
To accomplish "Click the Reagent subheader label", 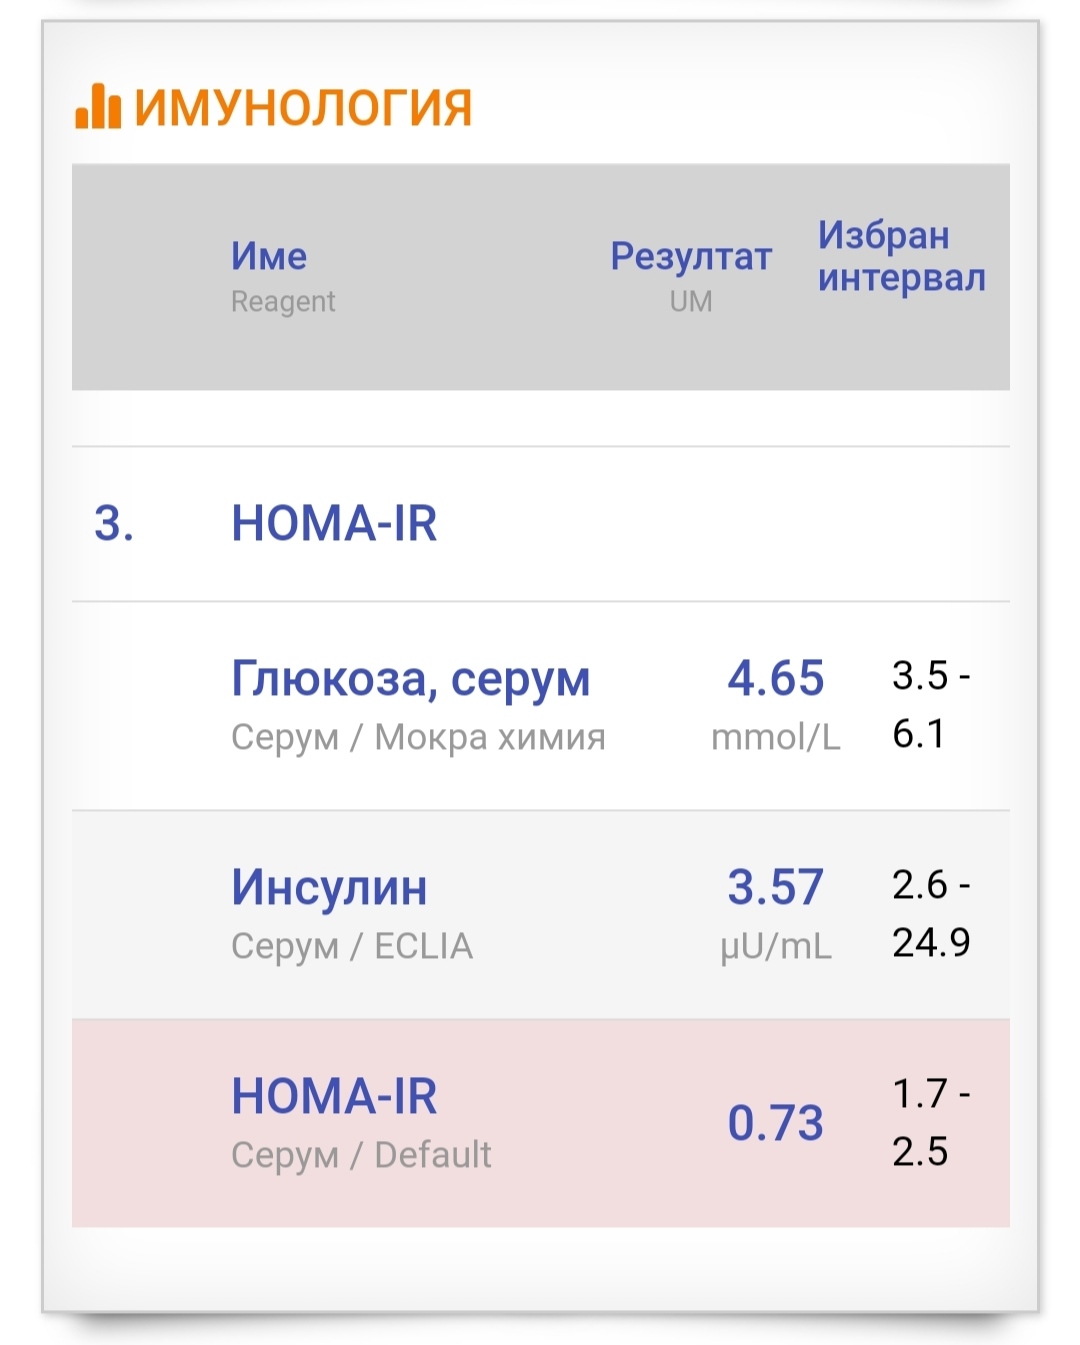I will point(283,302).
